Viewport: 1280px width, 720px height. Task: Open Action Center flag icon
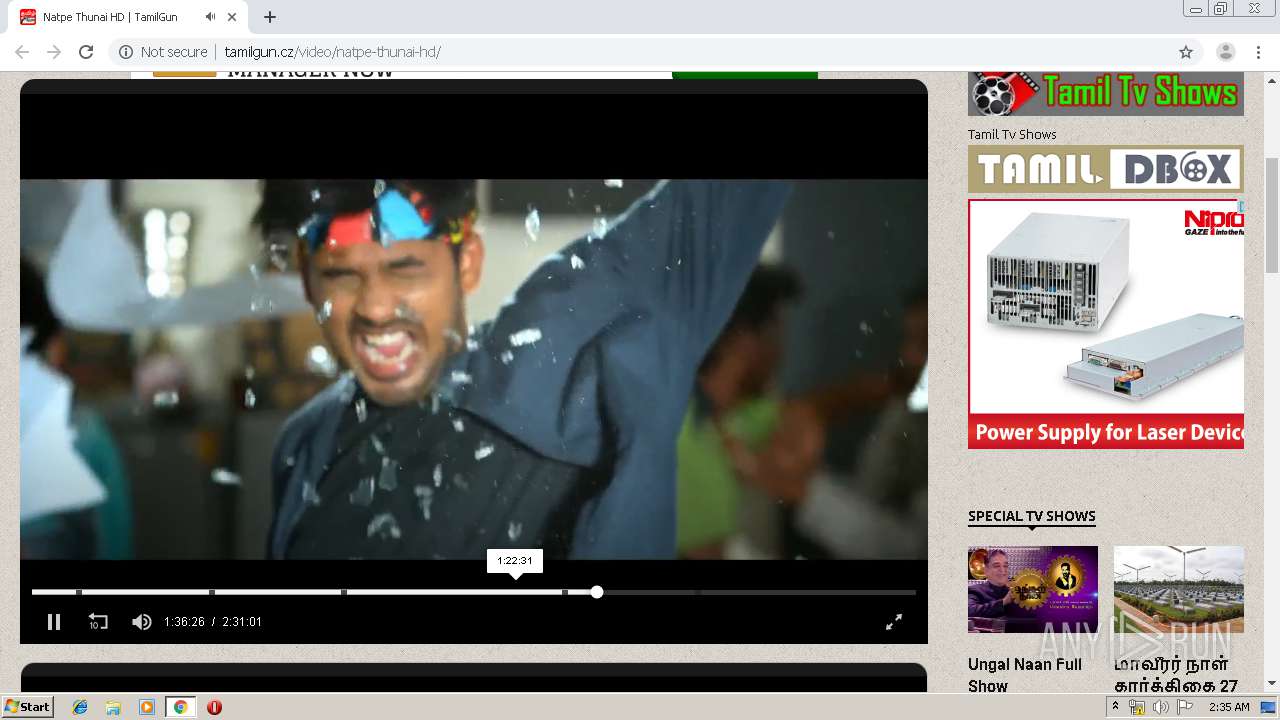tap(1183, 707)
